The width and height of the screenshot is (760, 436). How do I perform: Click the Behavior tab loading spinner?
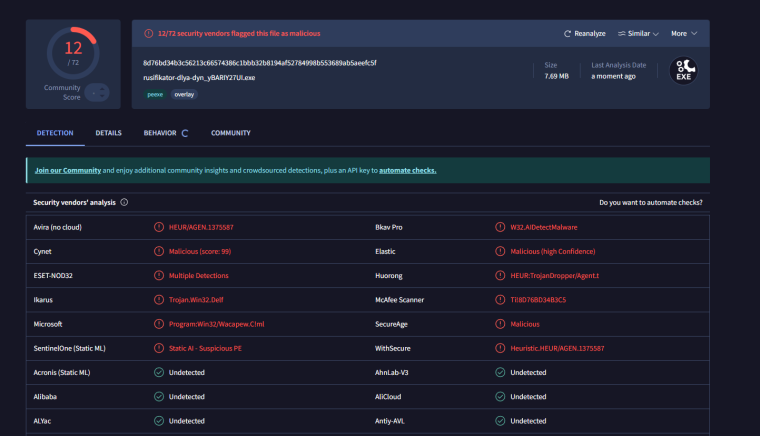pos(185,133)
